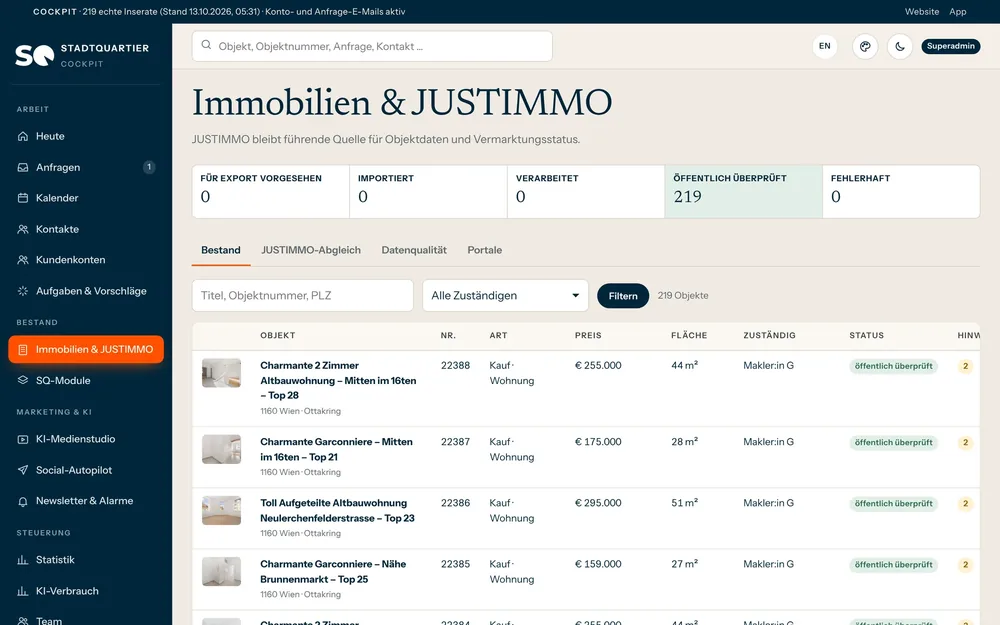Image resolution: width=1000 pixels, height=625 pixels.
Task: Click the OBJEKT column header
Action: click(277, 335)
